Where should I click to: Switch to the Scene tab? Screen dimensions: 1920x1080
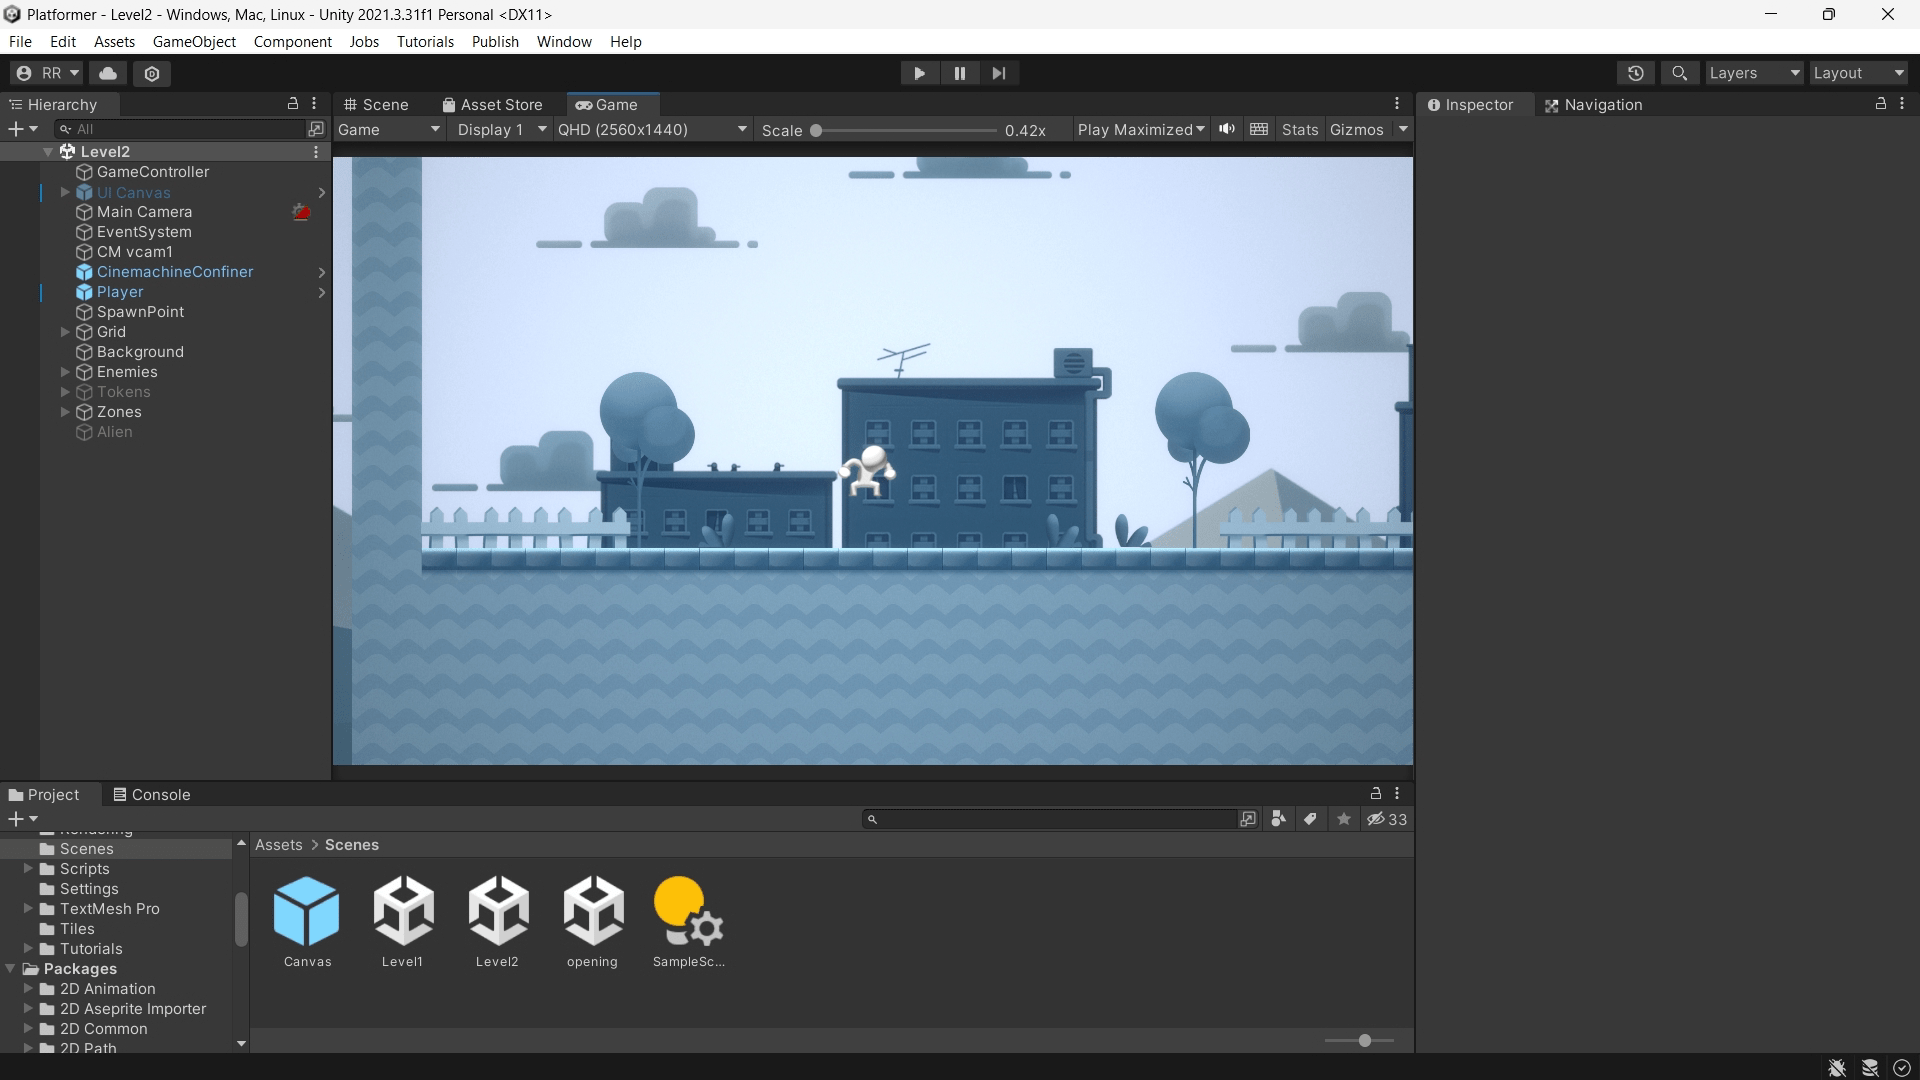tap(376, 104)
